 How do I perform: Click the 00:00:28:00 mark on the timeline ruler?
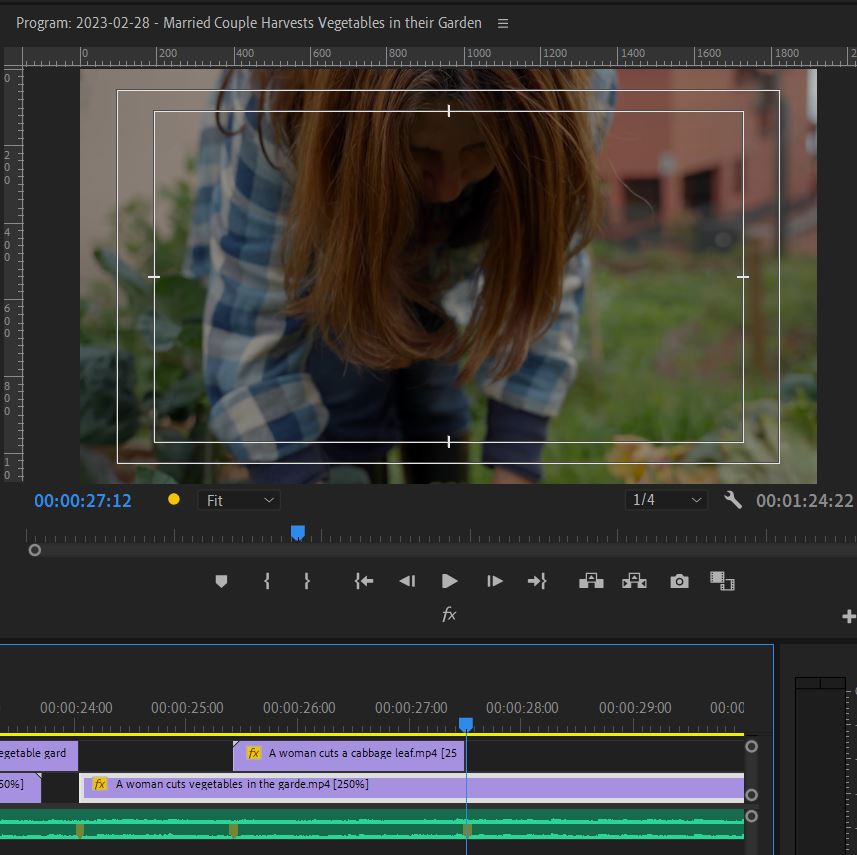pos(522,708)
